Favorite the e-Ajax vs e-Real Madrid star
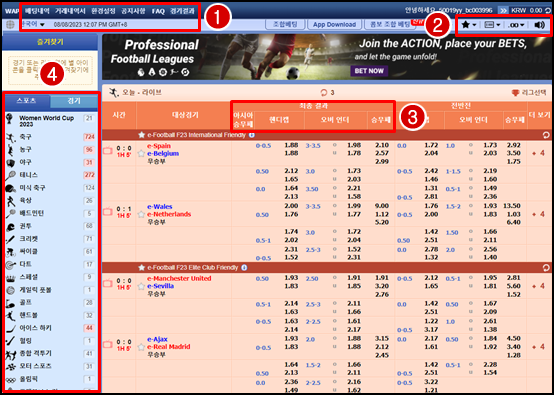This screenshot has width=554, height=395. (141, 347)
